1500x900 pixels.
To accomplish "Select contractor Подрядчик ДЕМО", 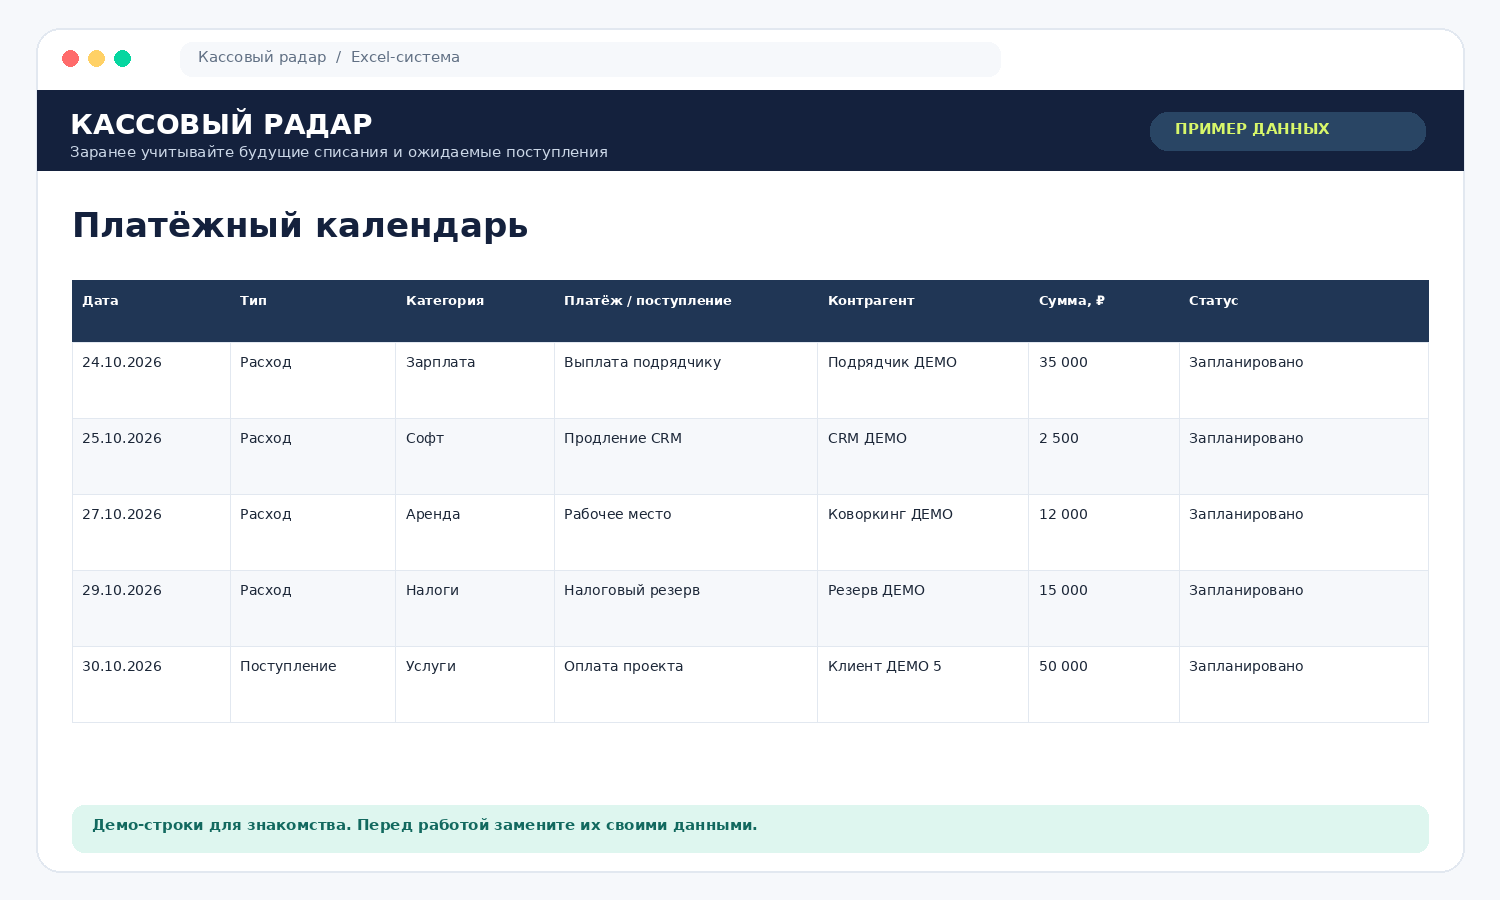I will coord(923,380).
